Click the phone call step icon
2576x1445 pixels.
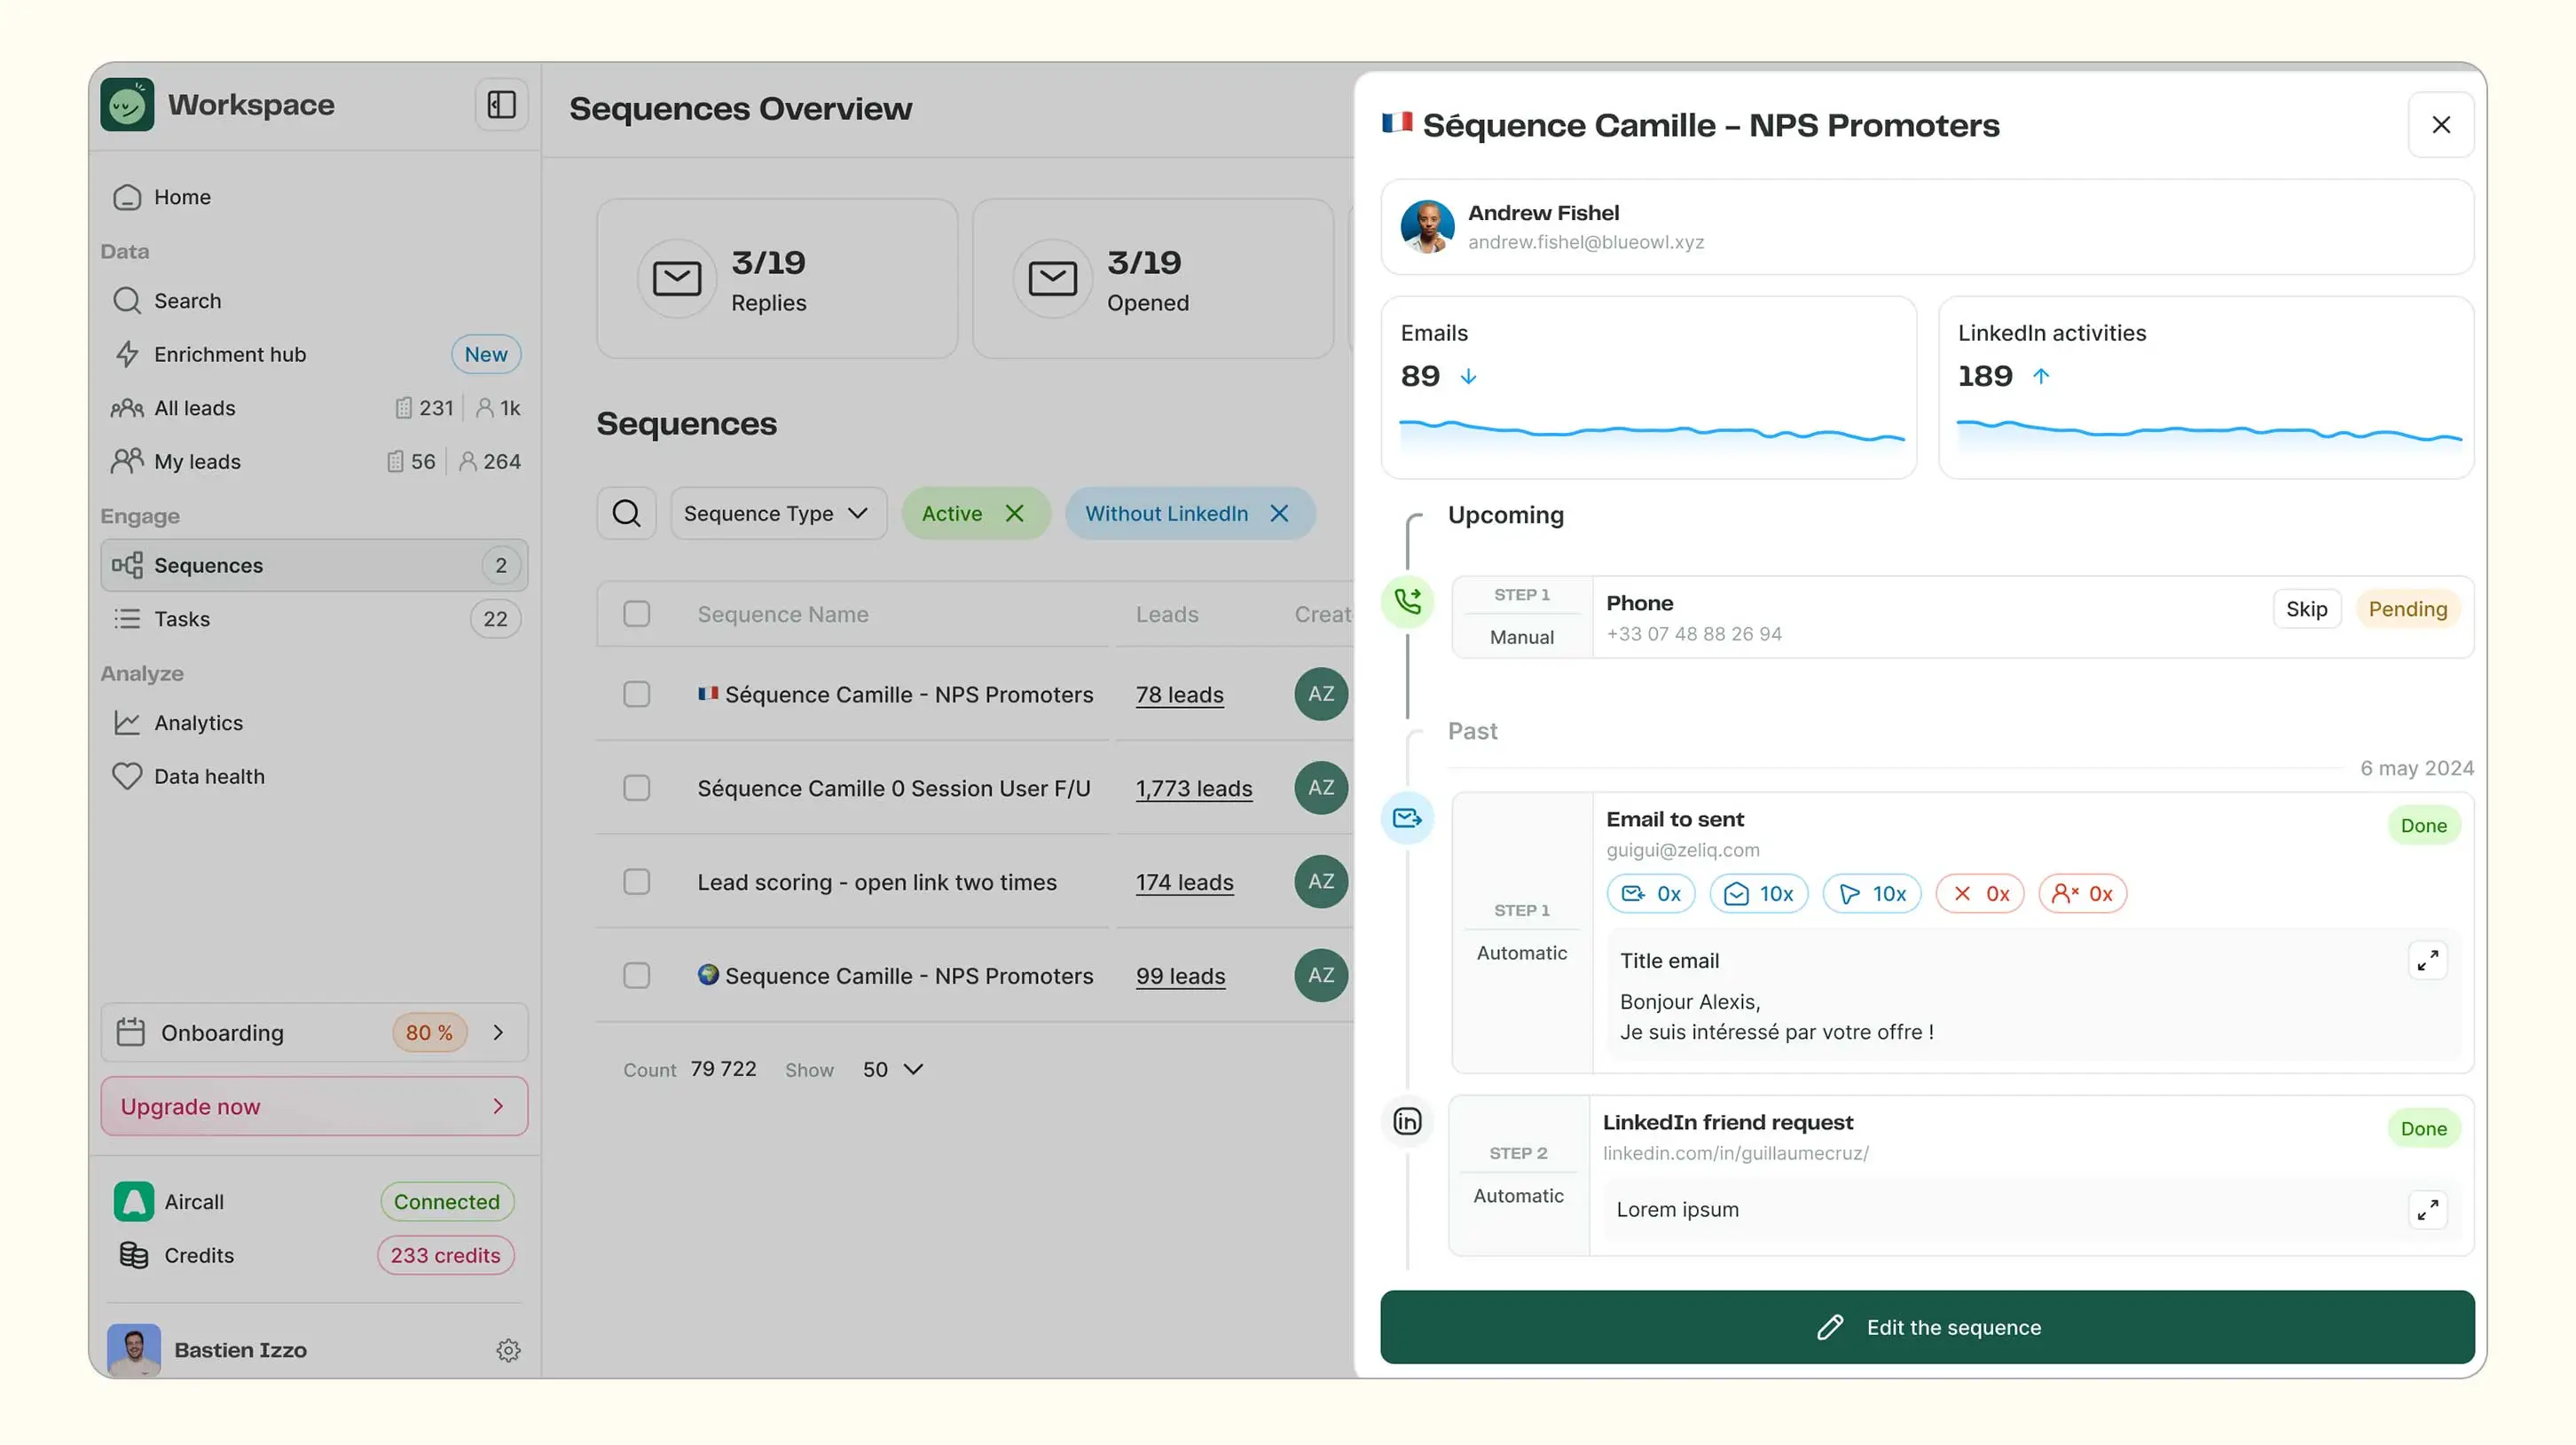pos(1407,601)
